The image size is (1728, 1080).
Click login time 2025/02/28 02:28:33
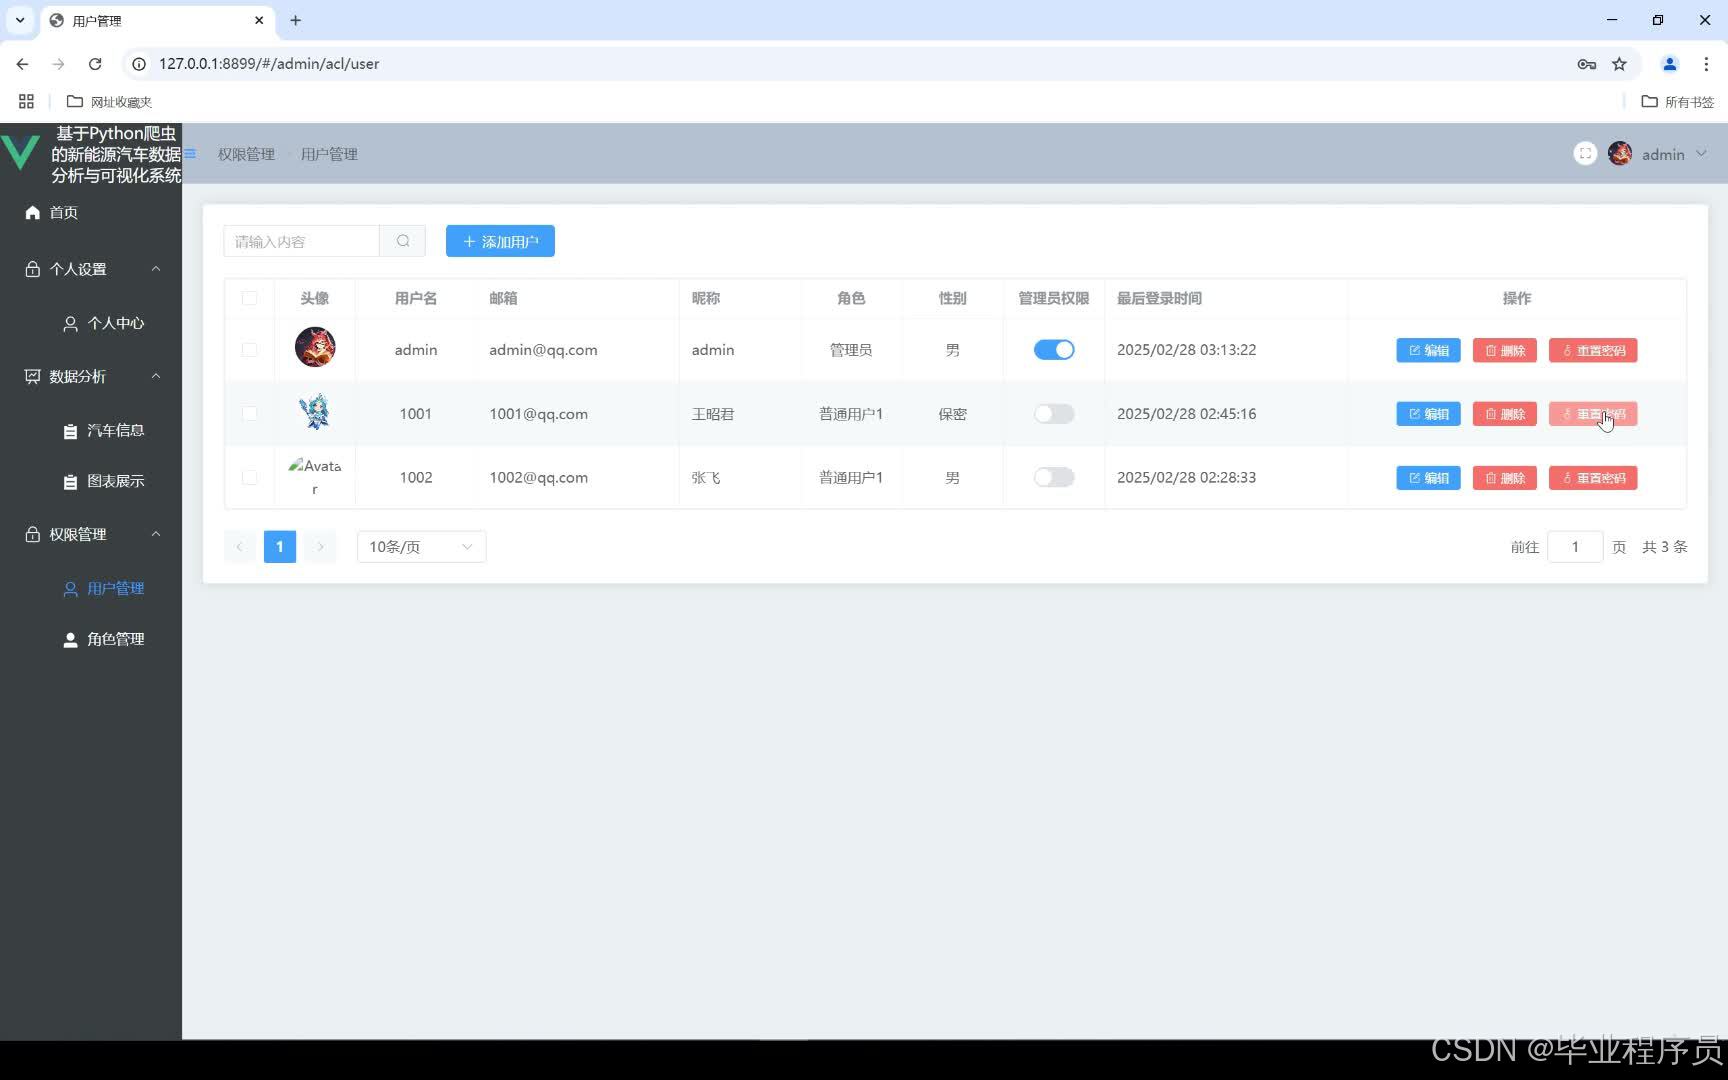pos(1186,478)
